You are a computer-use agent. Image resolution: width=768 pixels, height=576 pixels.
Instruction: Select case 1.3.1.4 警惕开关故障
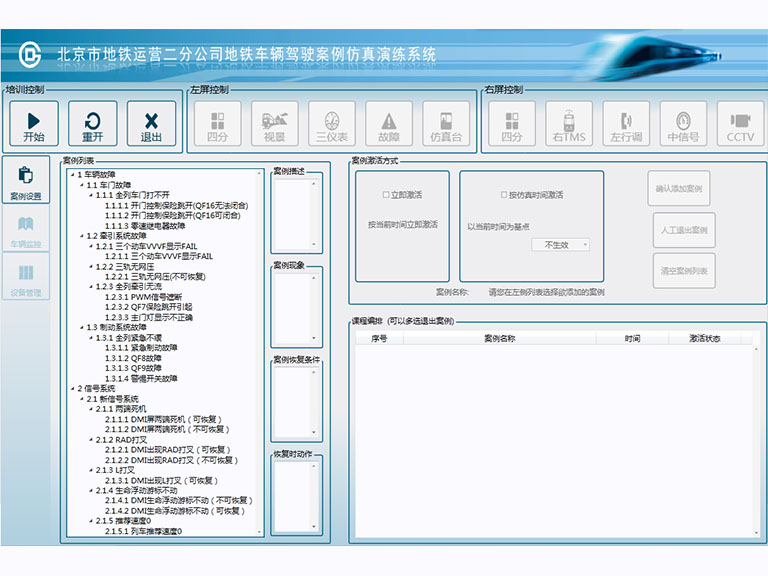[141, 379]
